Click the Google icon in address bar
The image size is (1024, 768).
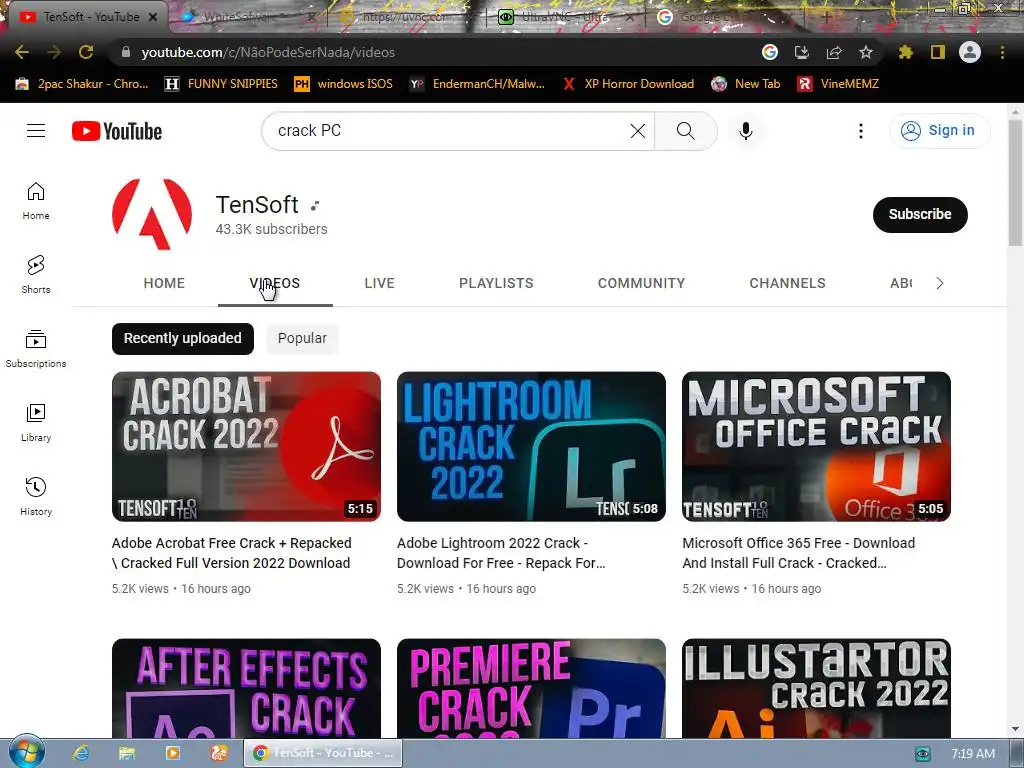point(770,52)
